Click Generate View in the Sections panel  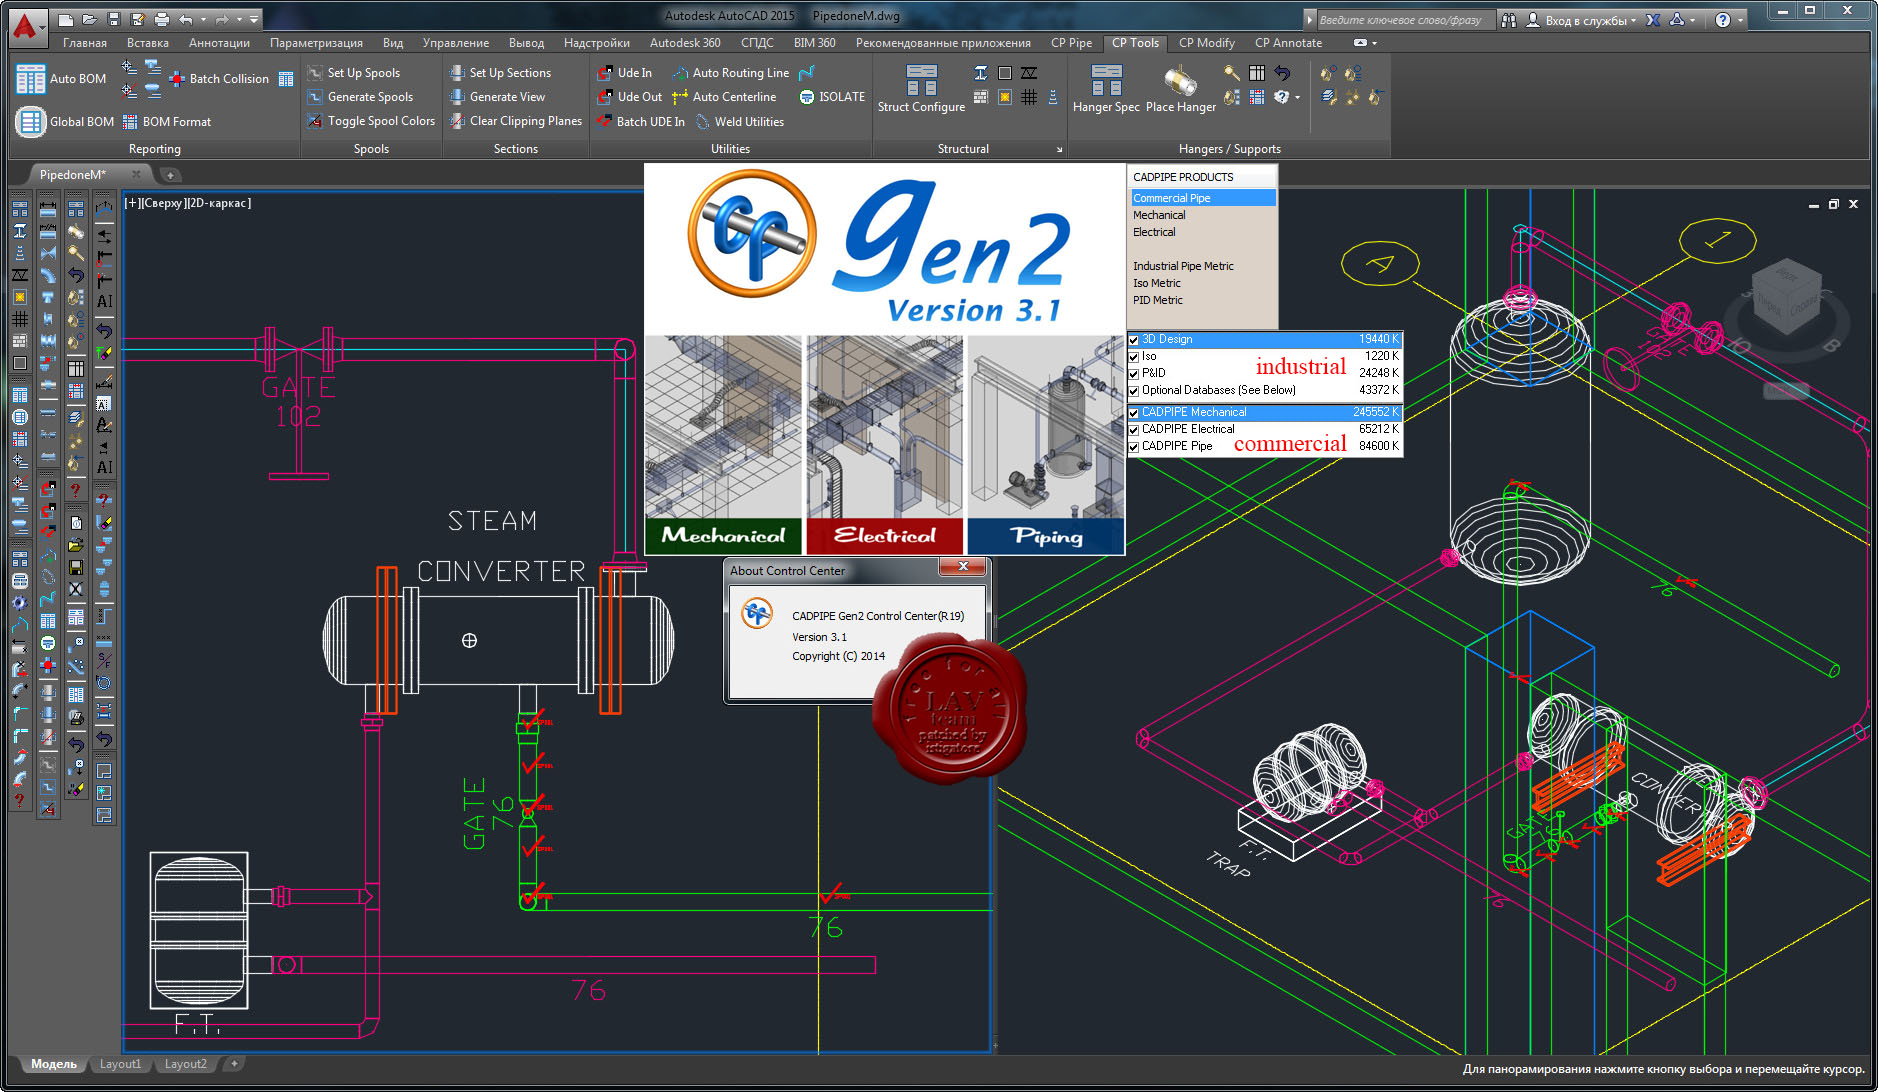tap(497, 97)
